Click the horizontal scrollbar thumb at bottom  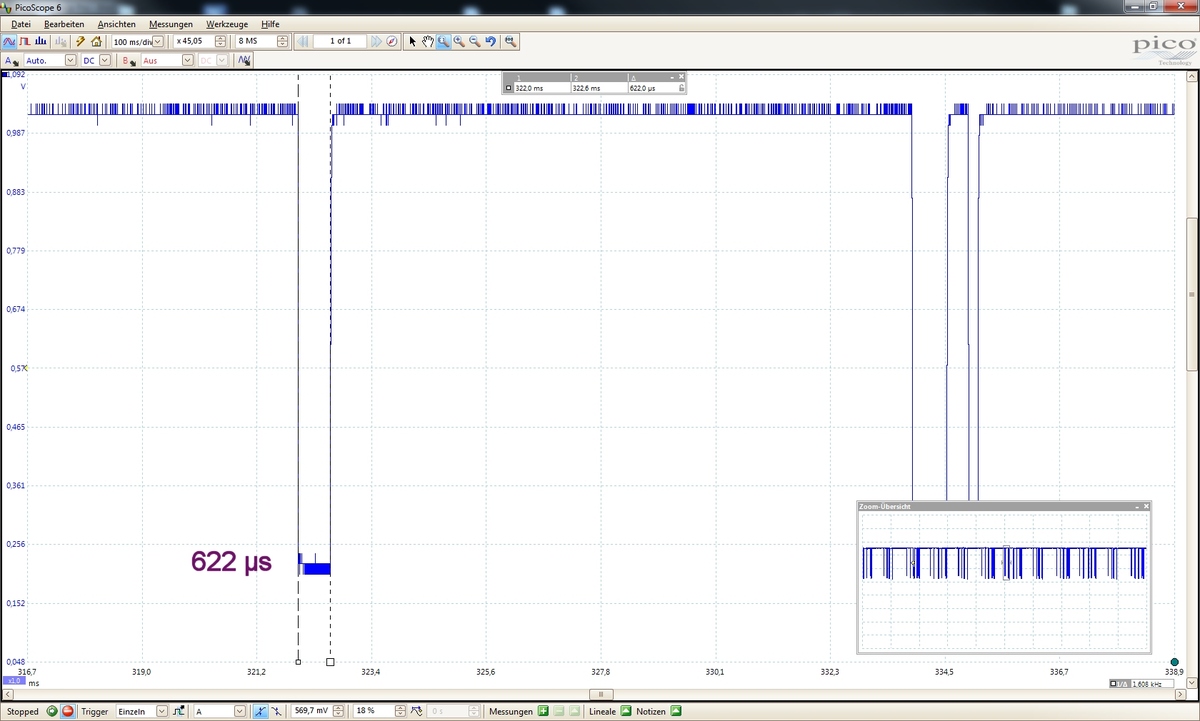pyautogui.click(x=600, y=693)
